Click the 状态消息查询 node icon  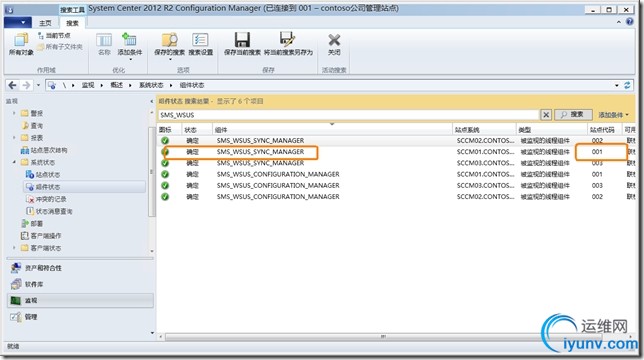pos(30,211)
